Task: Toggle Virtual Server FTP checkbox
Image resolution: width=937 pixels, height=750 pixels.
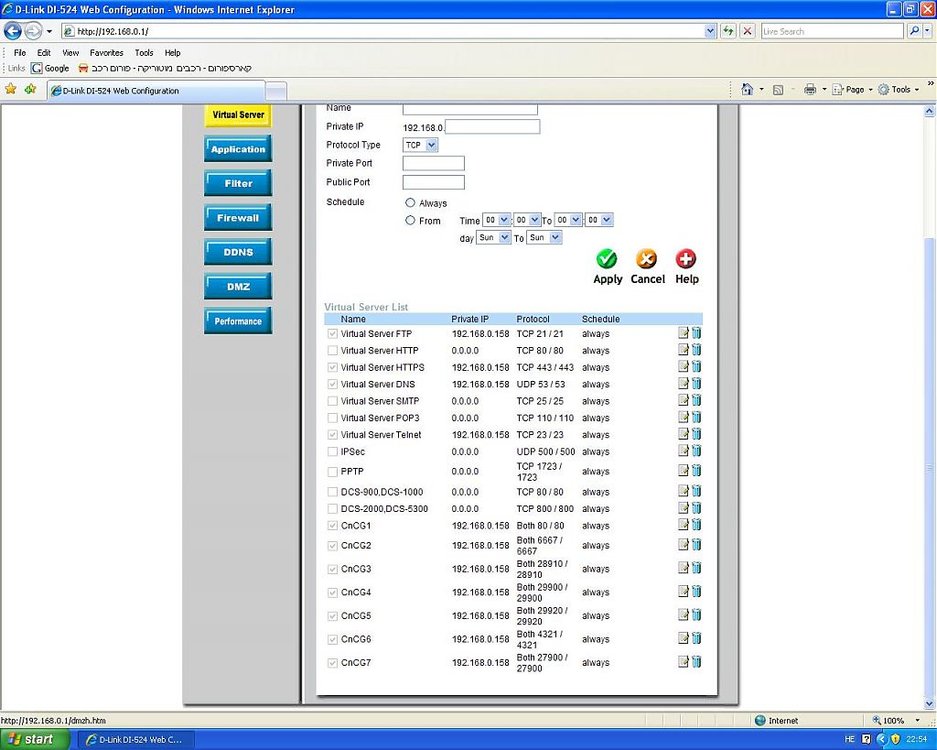Action: click(333, 334)
